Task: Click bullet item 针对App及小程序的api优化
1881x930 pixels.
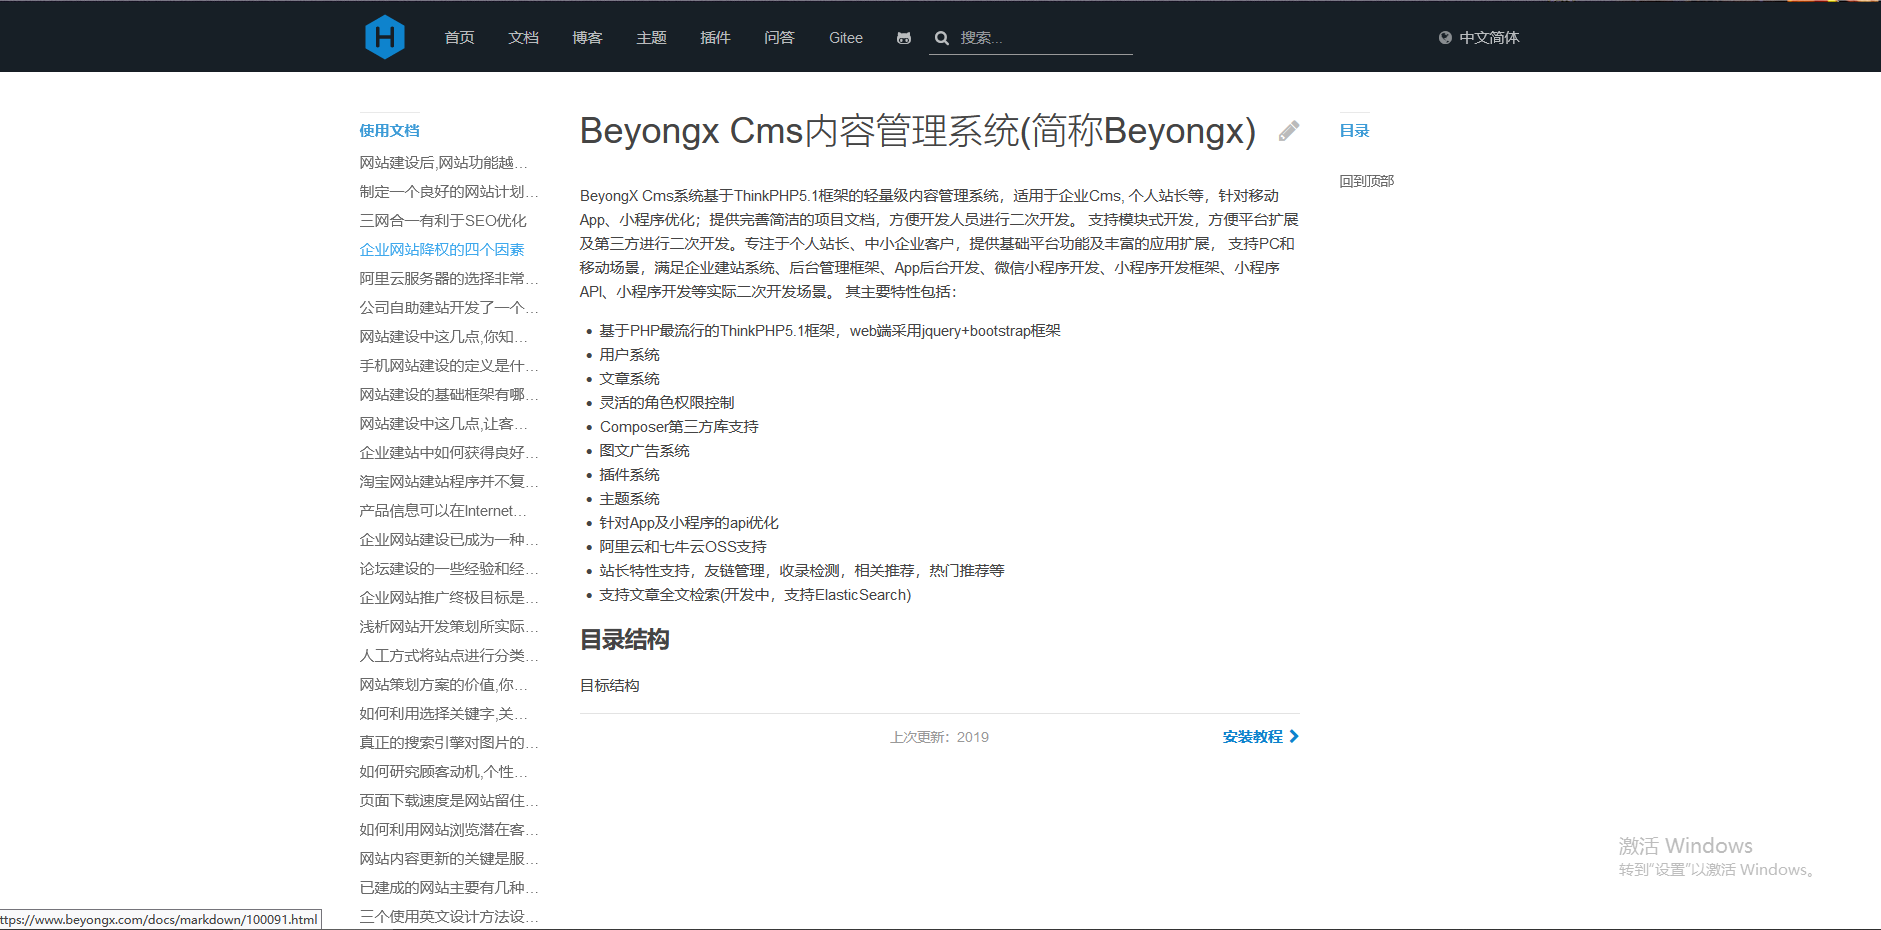Action: 689,522
